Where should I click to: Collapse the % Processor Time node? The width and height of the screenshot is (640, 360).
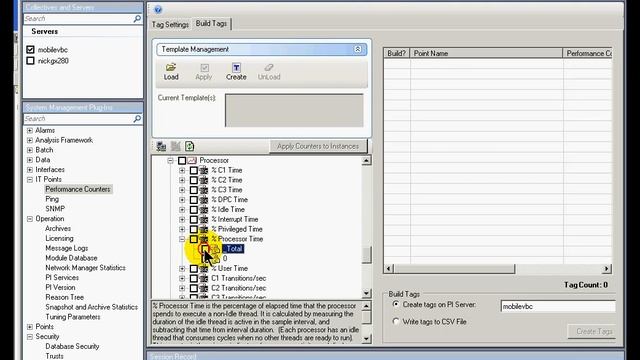[x=182, y=239]
